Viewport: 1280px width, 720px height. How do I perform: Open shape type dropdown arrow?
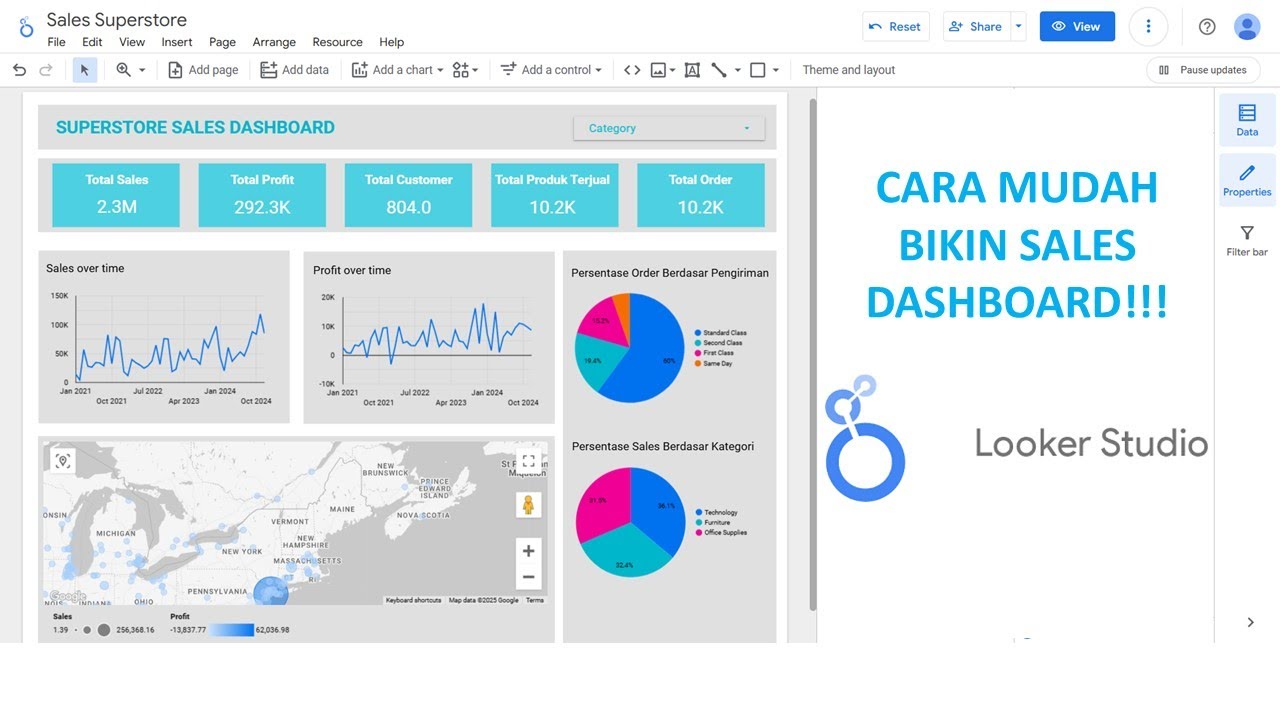coord(775,70)
